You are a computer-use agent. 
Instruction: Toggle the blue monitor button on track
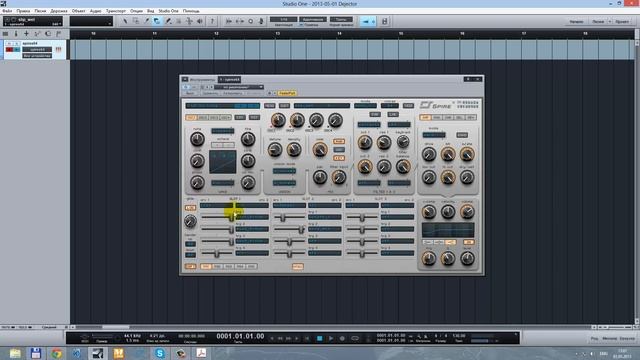click(17, 49)
